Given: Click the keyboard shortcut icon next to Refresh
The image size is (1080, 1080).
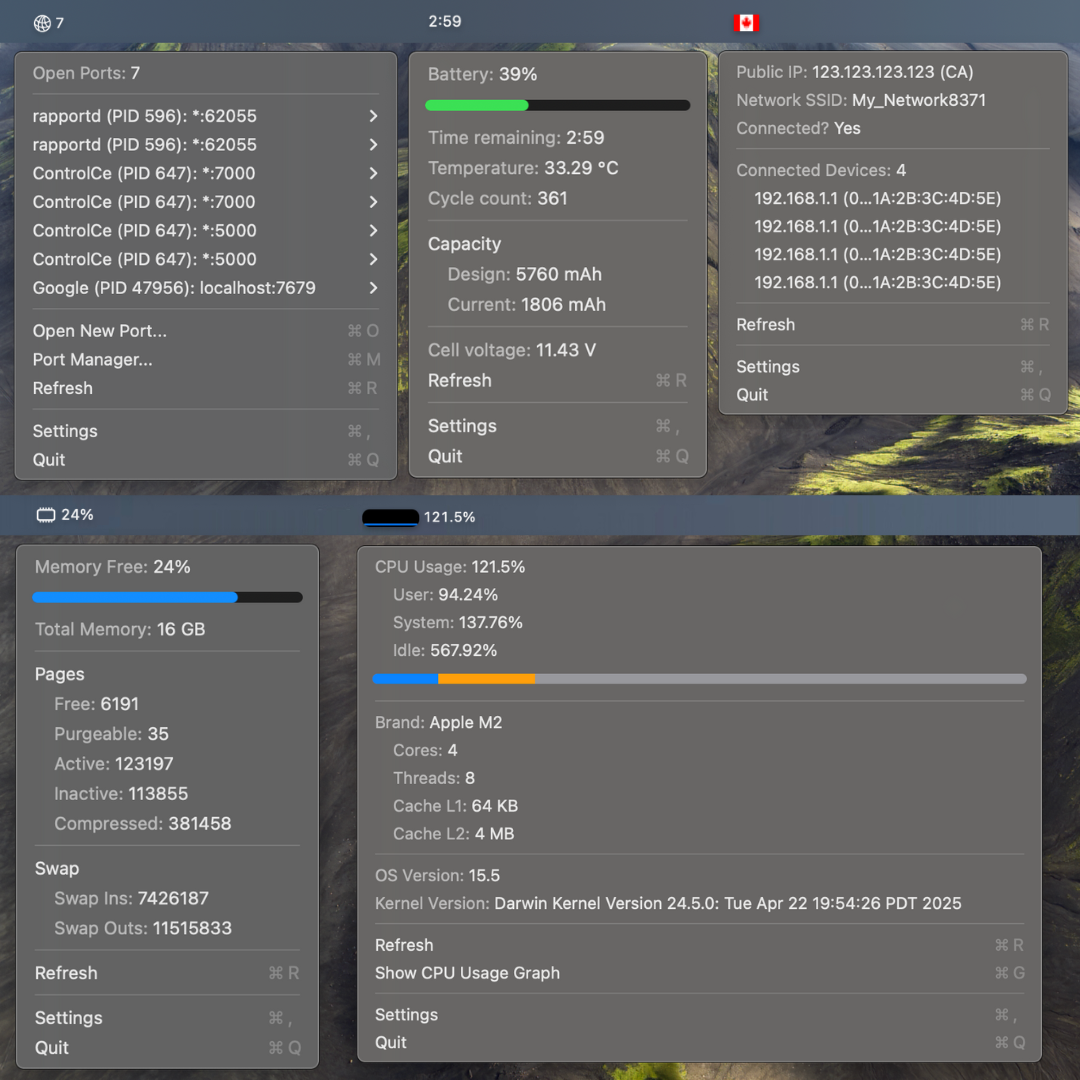Looking at the screenshot, I should (363, 388).
